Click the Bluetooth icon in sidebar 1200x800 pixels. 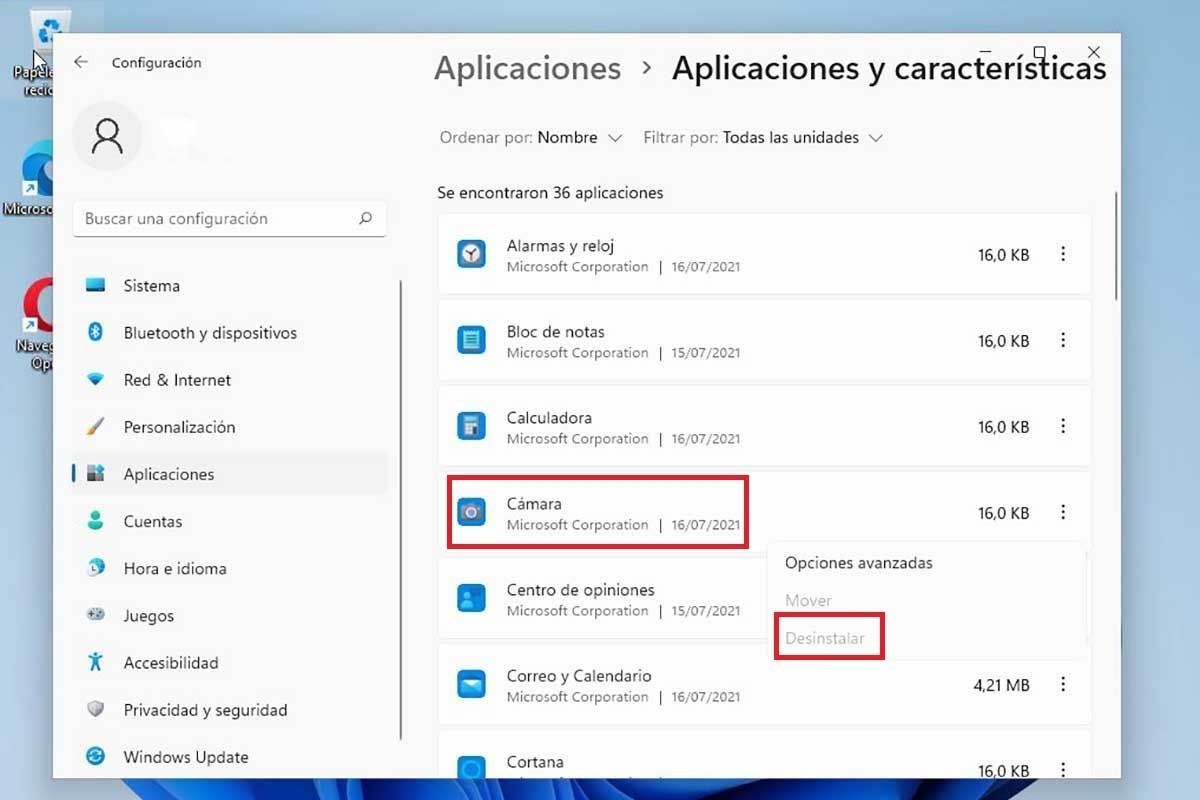click(x=96, y=333)
